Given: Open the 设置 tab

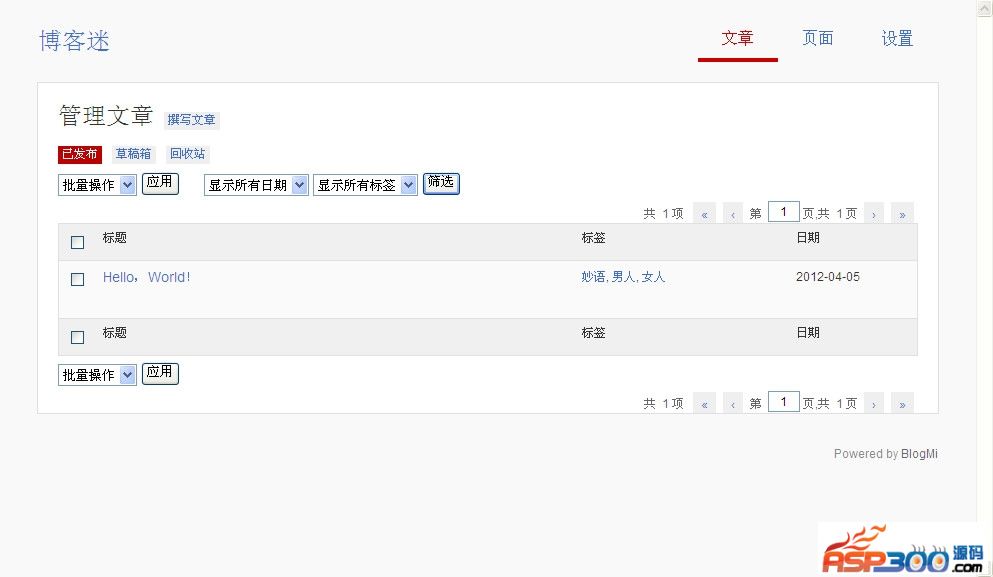Looking at the screenshot, I should (897, 38).
